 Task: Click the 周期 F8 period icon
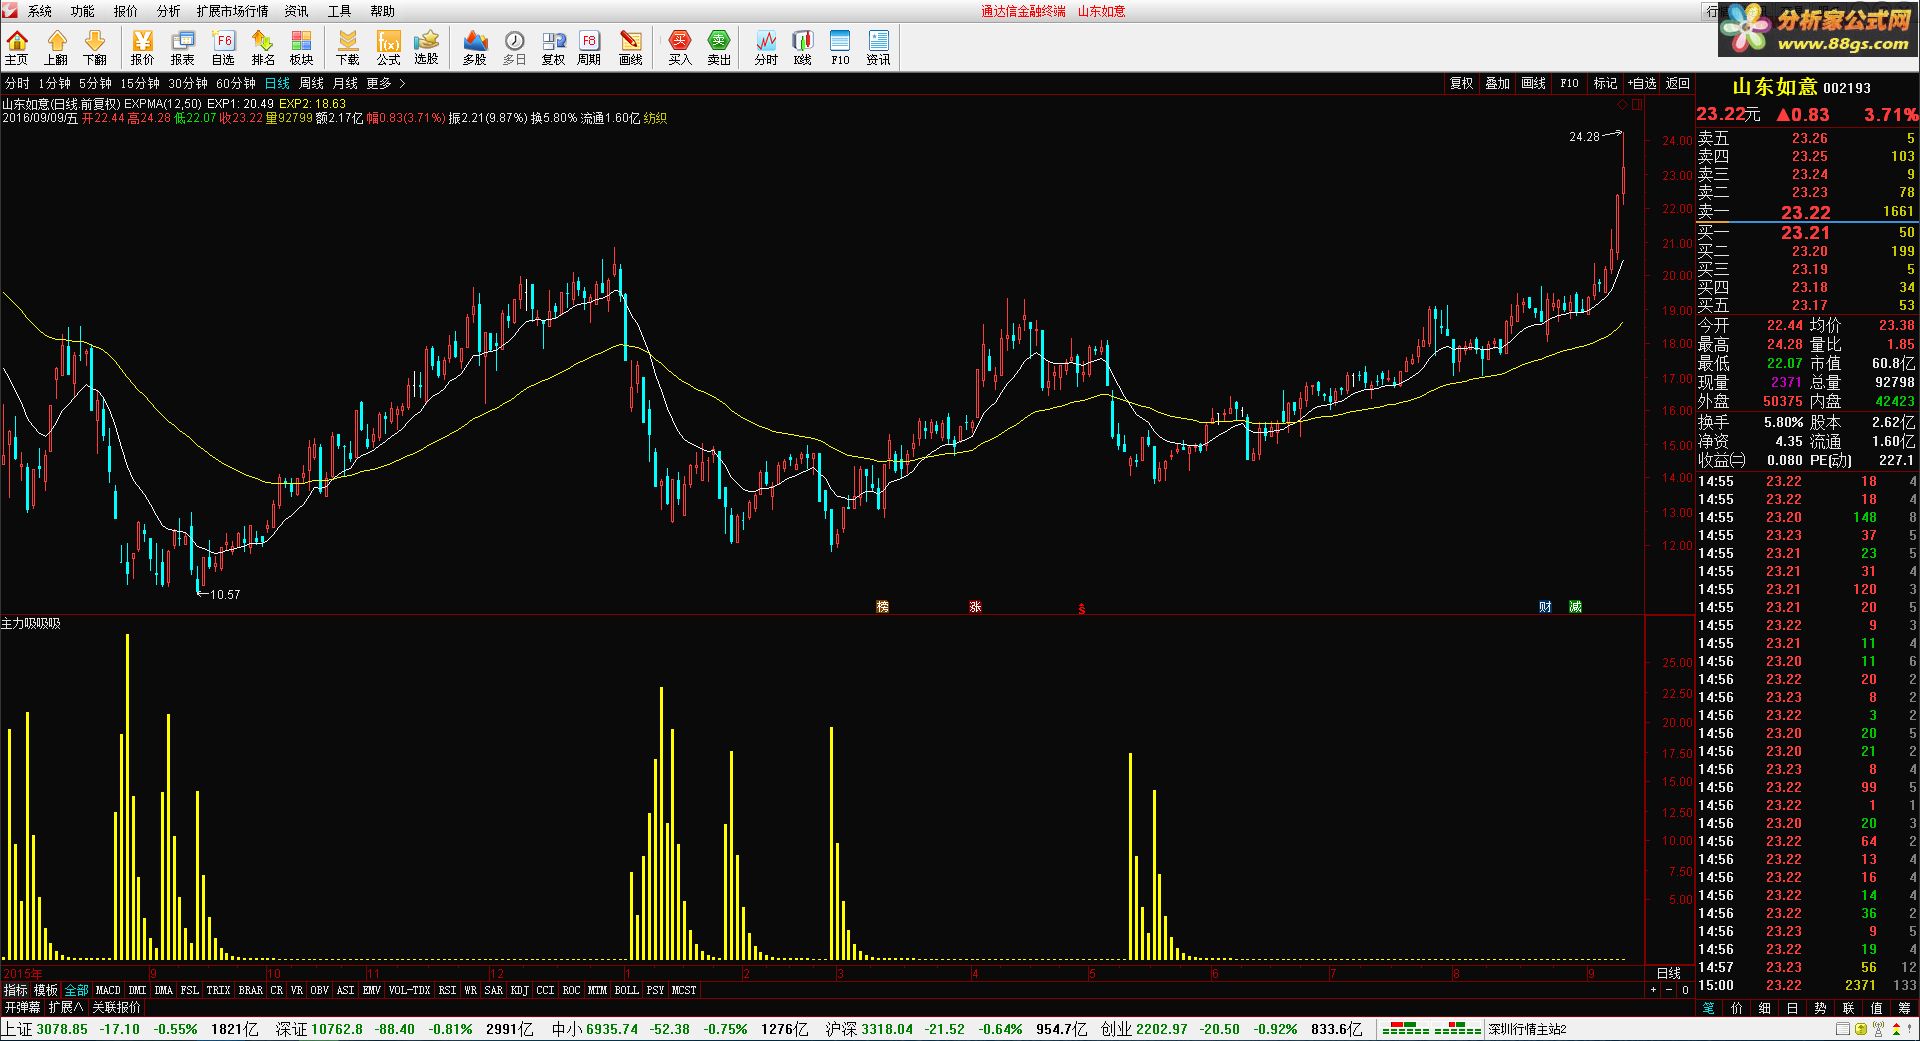tap(589, 47)
